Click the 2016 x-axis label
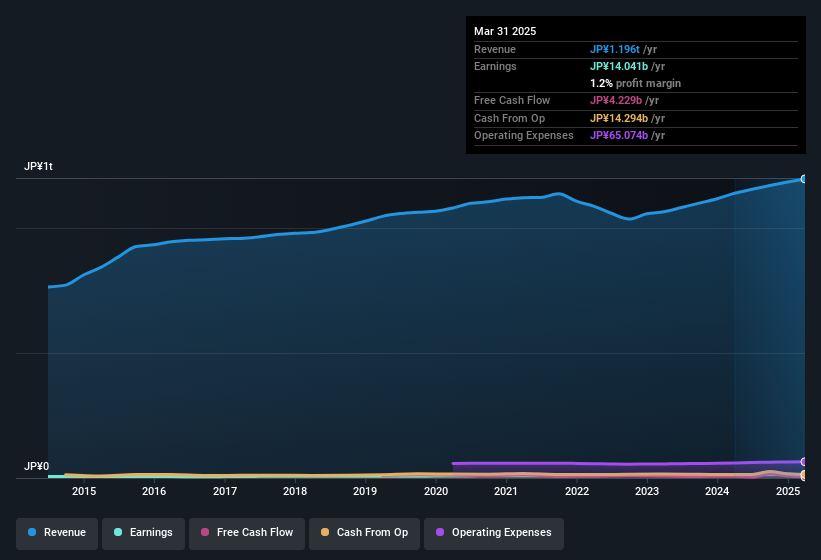The image size is (821, 560). [154, 491]
